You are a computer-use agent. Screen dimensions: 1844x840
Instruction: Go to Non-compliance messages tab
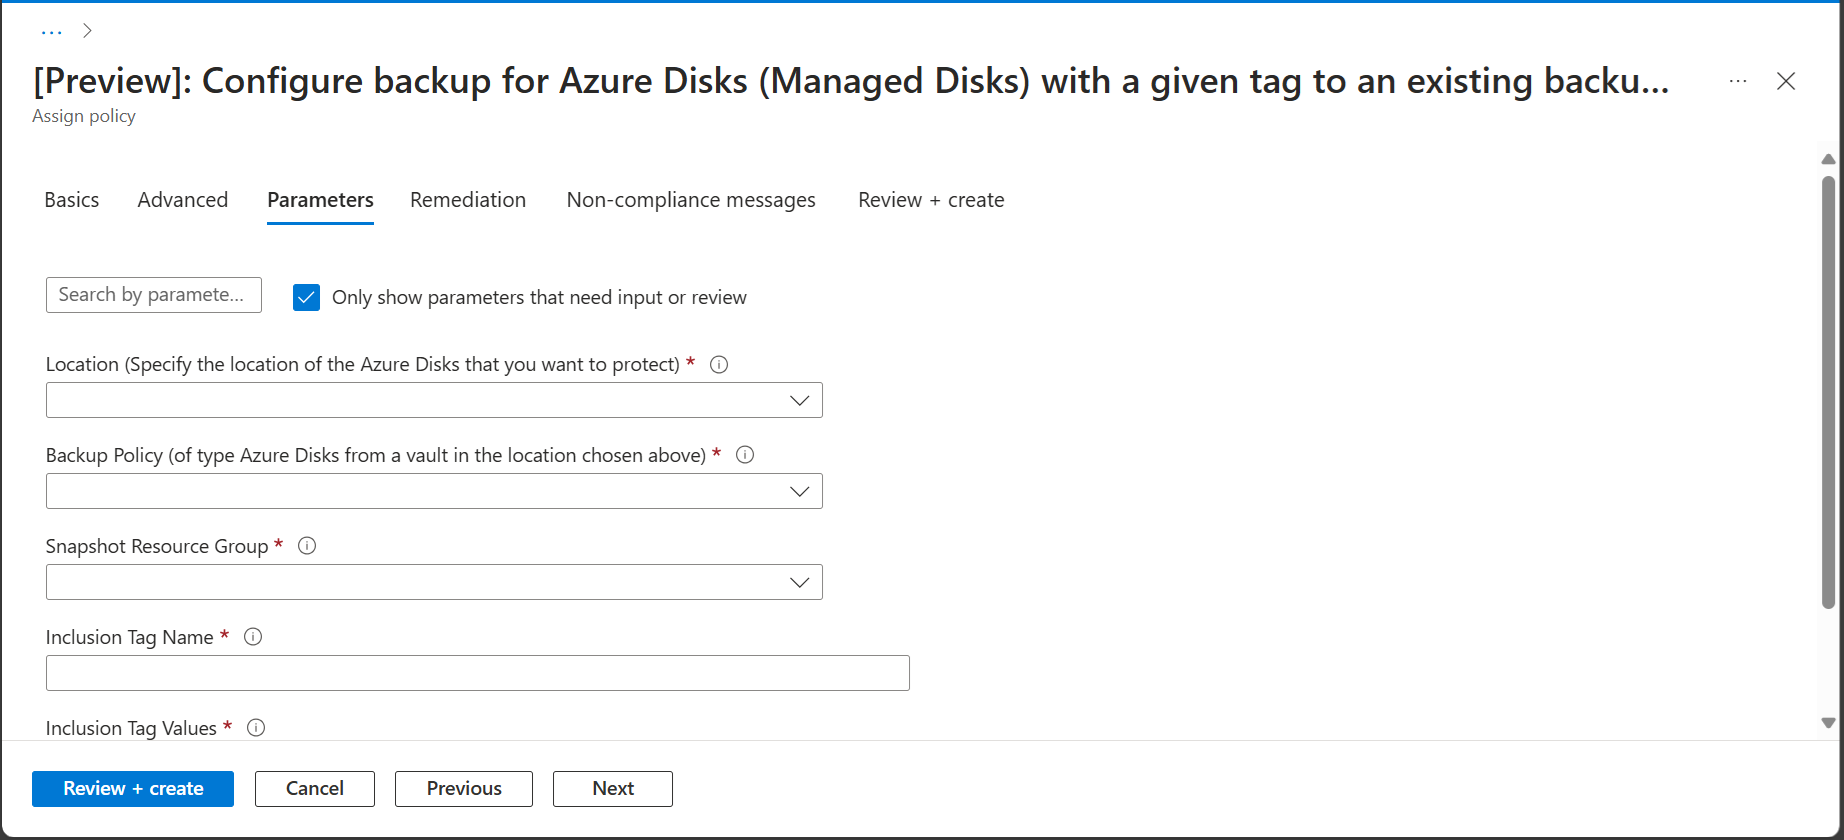point(691,200)
